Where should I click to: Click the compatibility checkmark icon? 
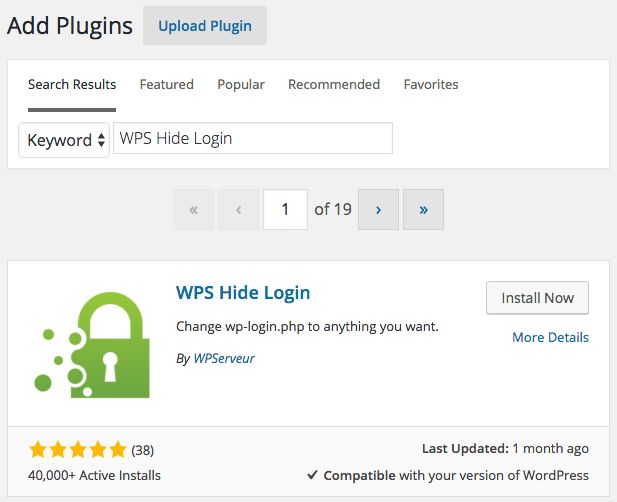(312, 475)
